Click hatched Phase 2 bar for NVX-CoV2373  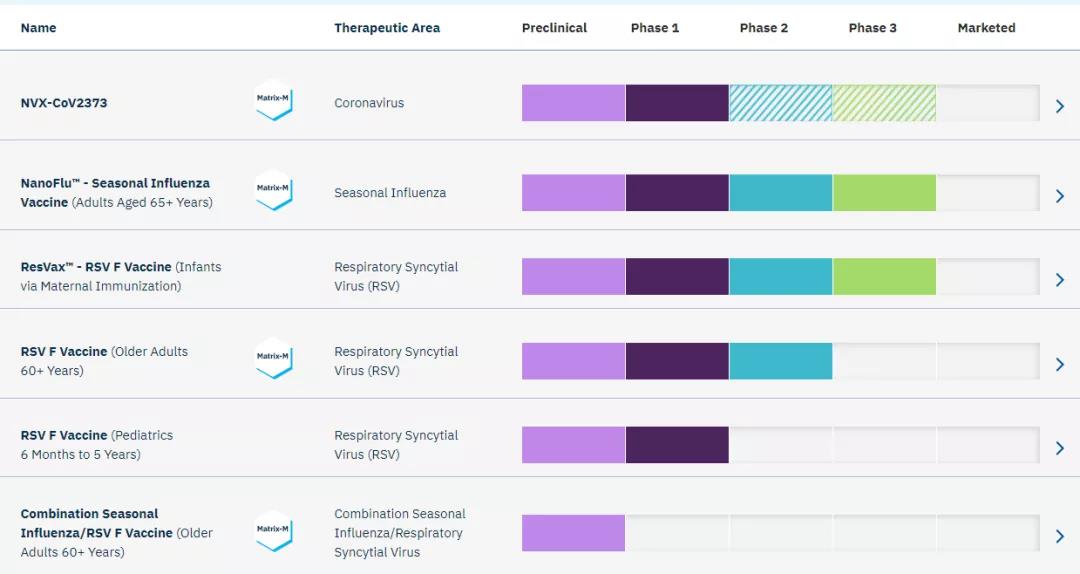(780, 103)
